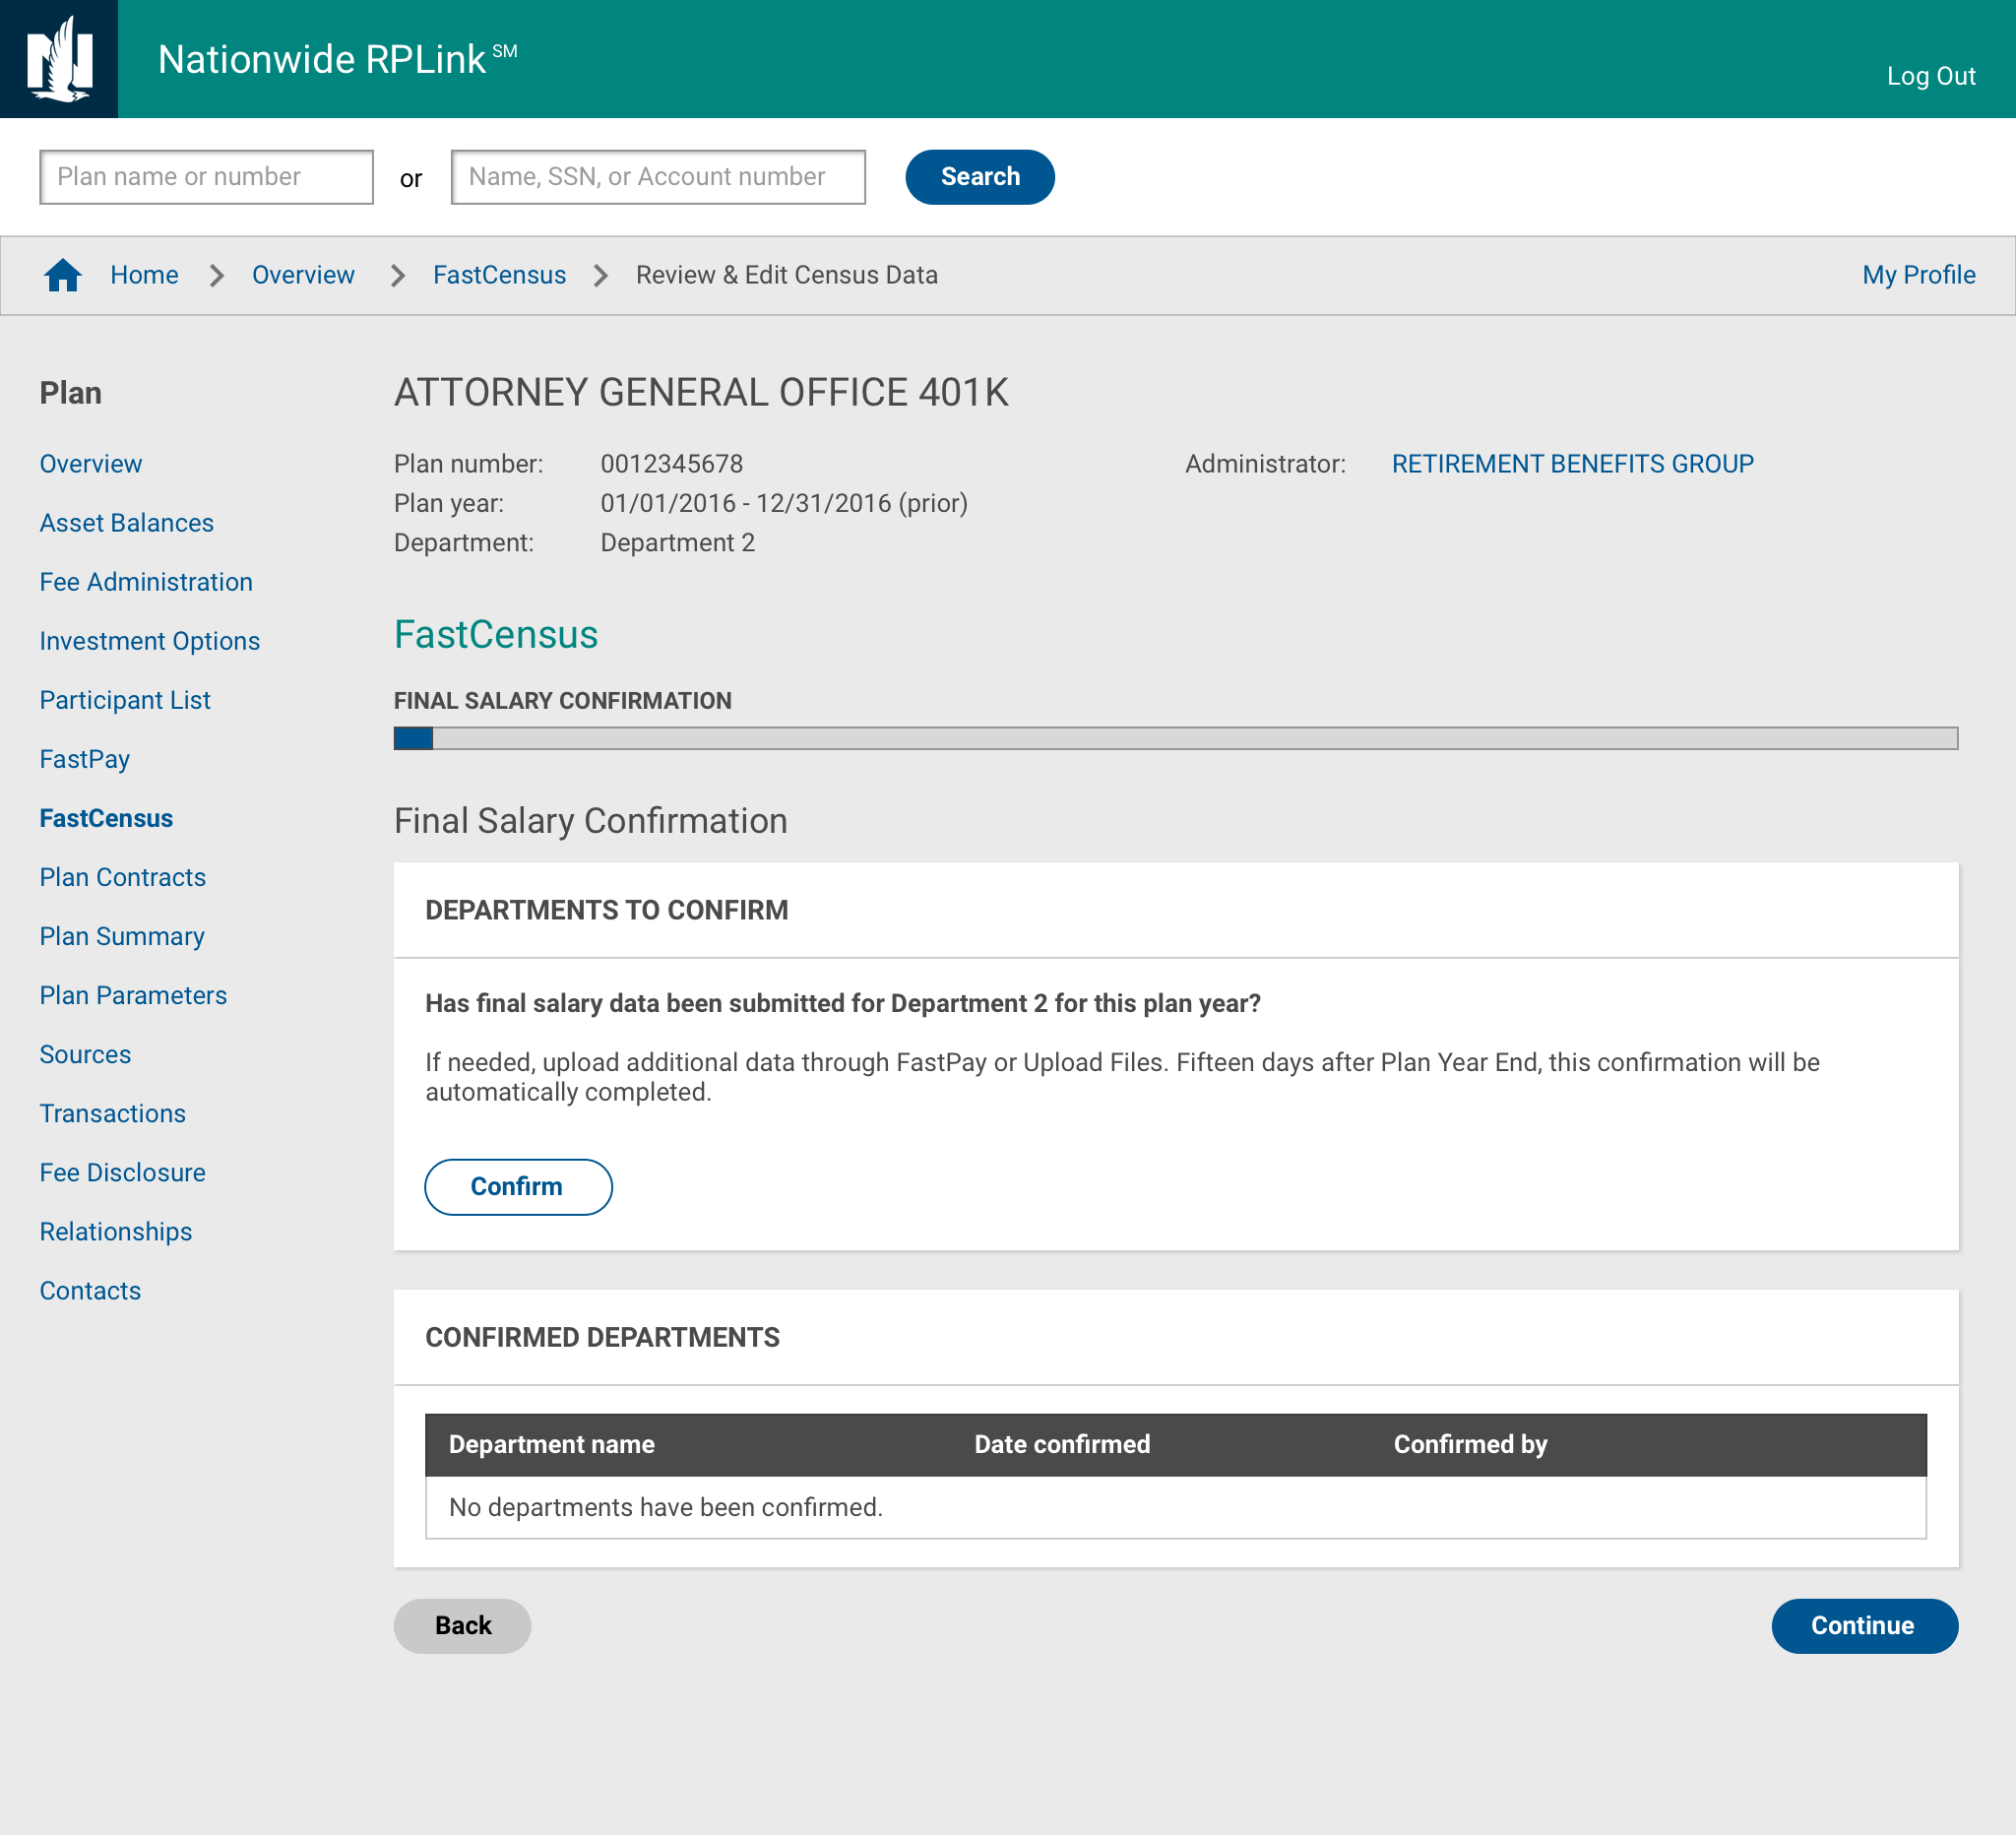Open the Overview link in the Plan sidebar

pyautogui.click(x=91, y=463)
